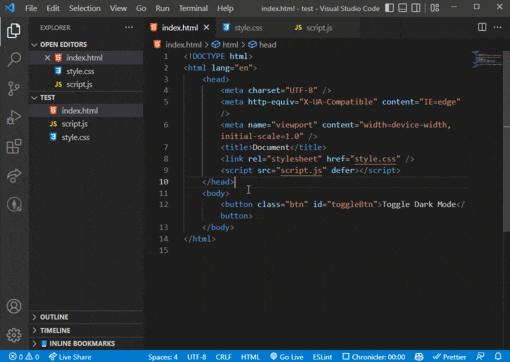Image resolution: width=510 pixels, height=362 pixels.
Task: Open script.js link in line 9
Action: tap(301, 170)
